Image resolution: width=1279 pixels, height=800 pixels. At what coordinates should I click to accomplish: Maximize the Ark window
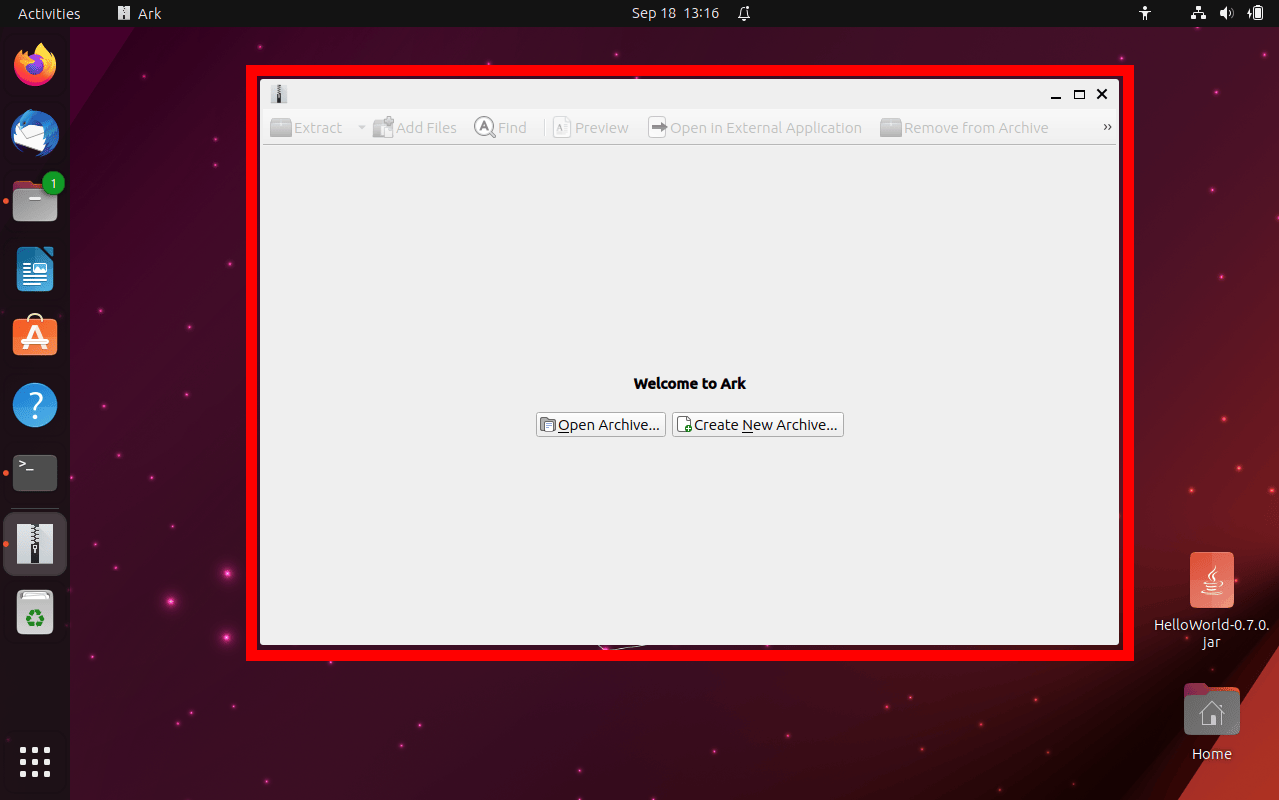pos(1079,94)
